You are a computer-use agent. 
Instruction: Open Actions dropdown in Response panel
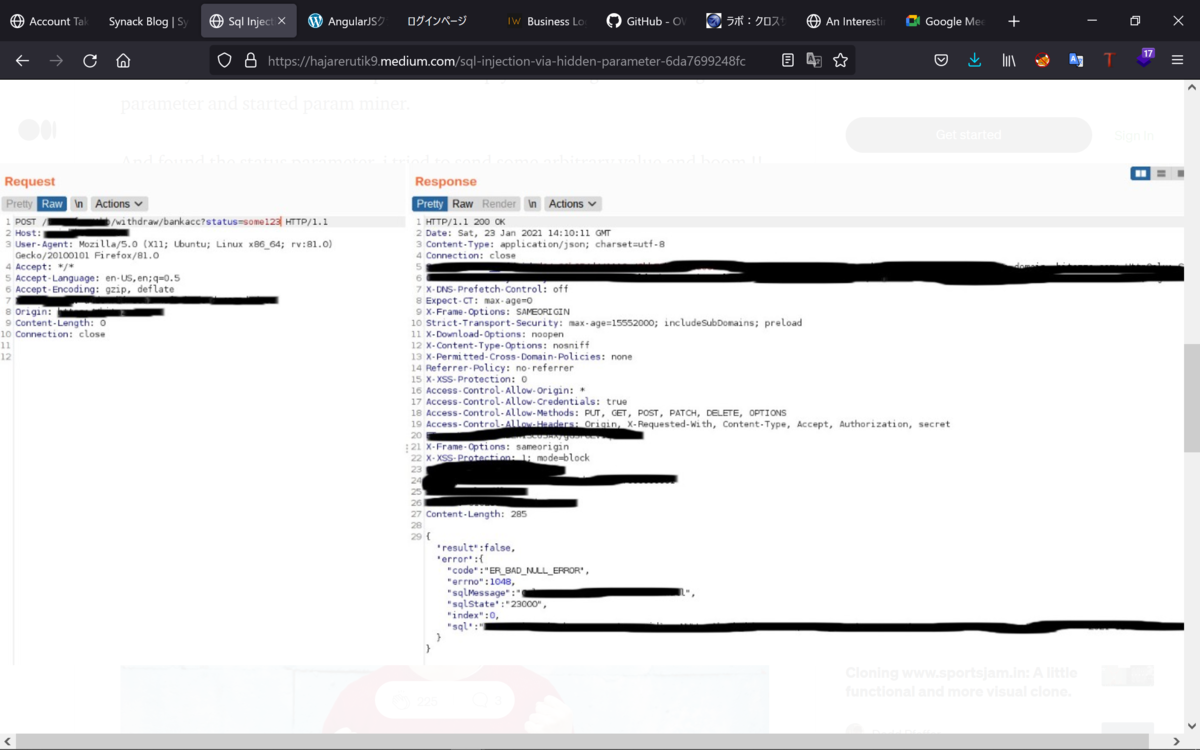573,204
